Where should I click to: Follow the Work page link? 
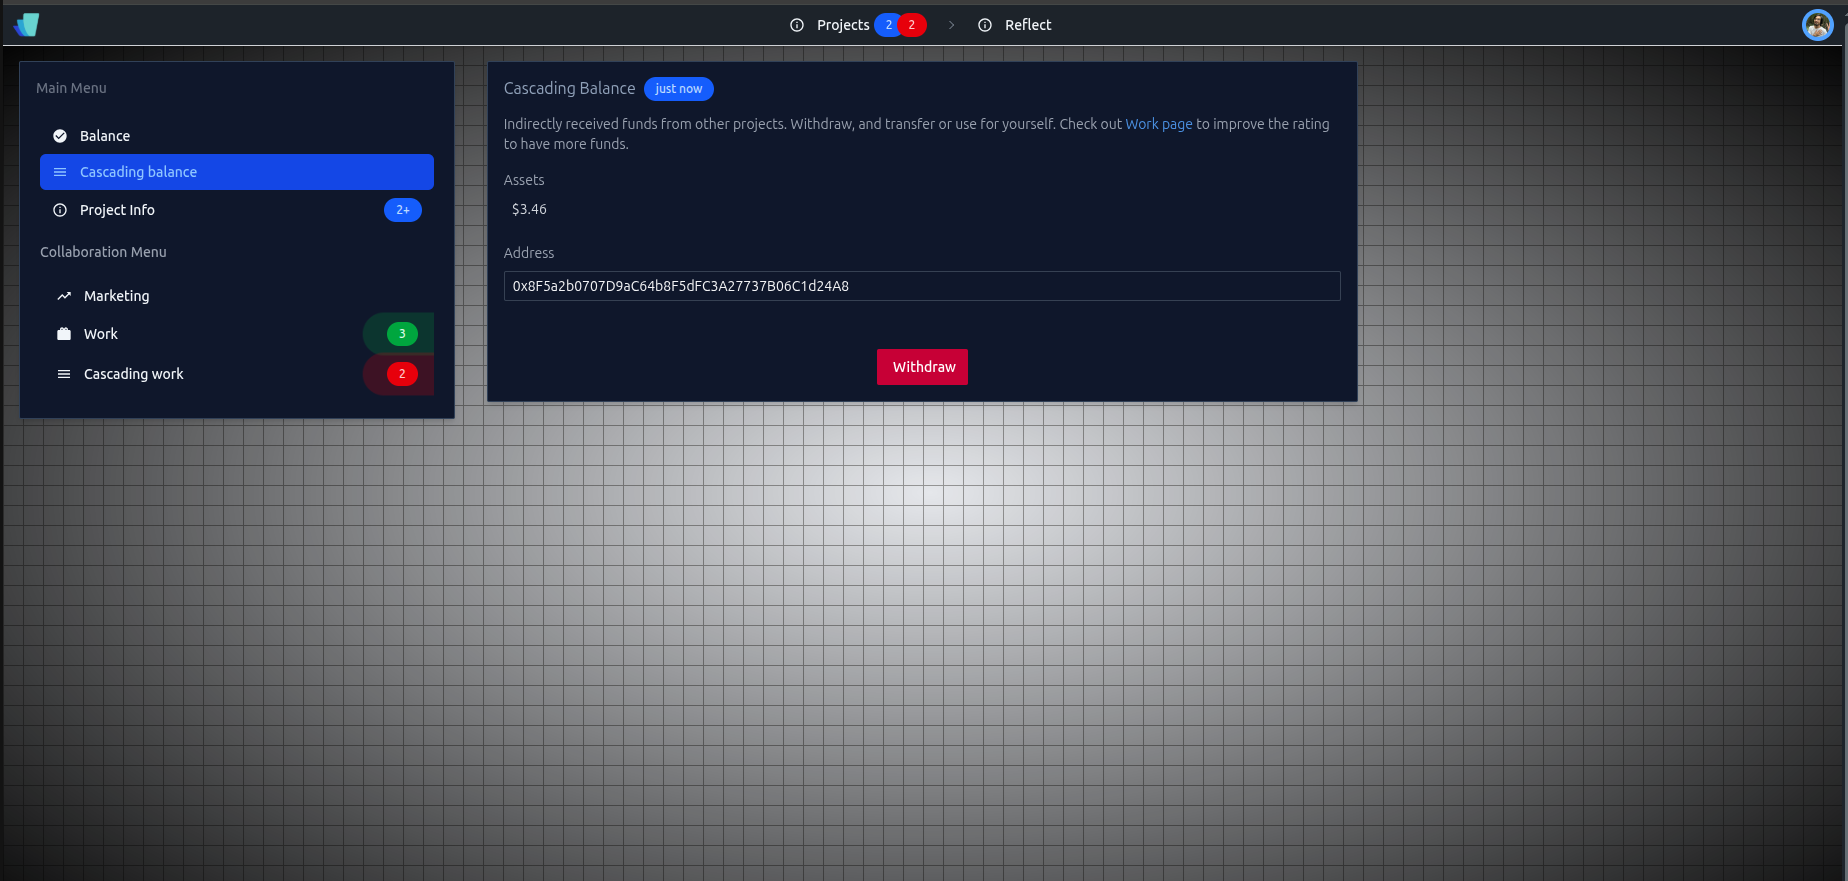pyautogui.click(x=1158, y=124)
